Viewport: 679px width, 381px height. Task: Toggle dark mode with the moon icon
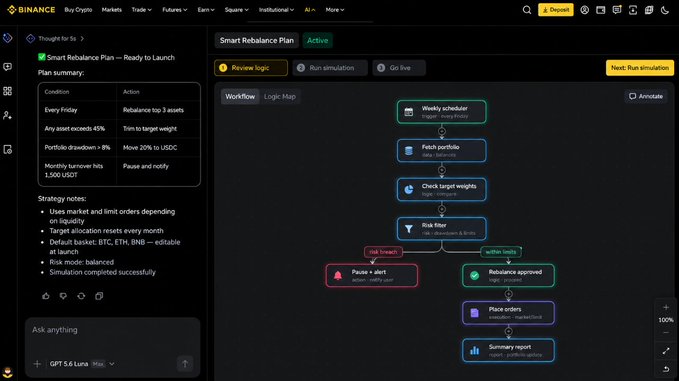665,10
